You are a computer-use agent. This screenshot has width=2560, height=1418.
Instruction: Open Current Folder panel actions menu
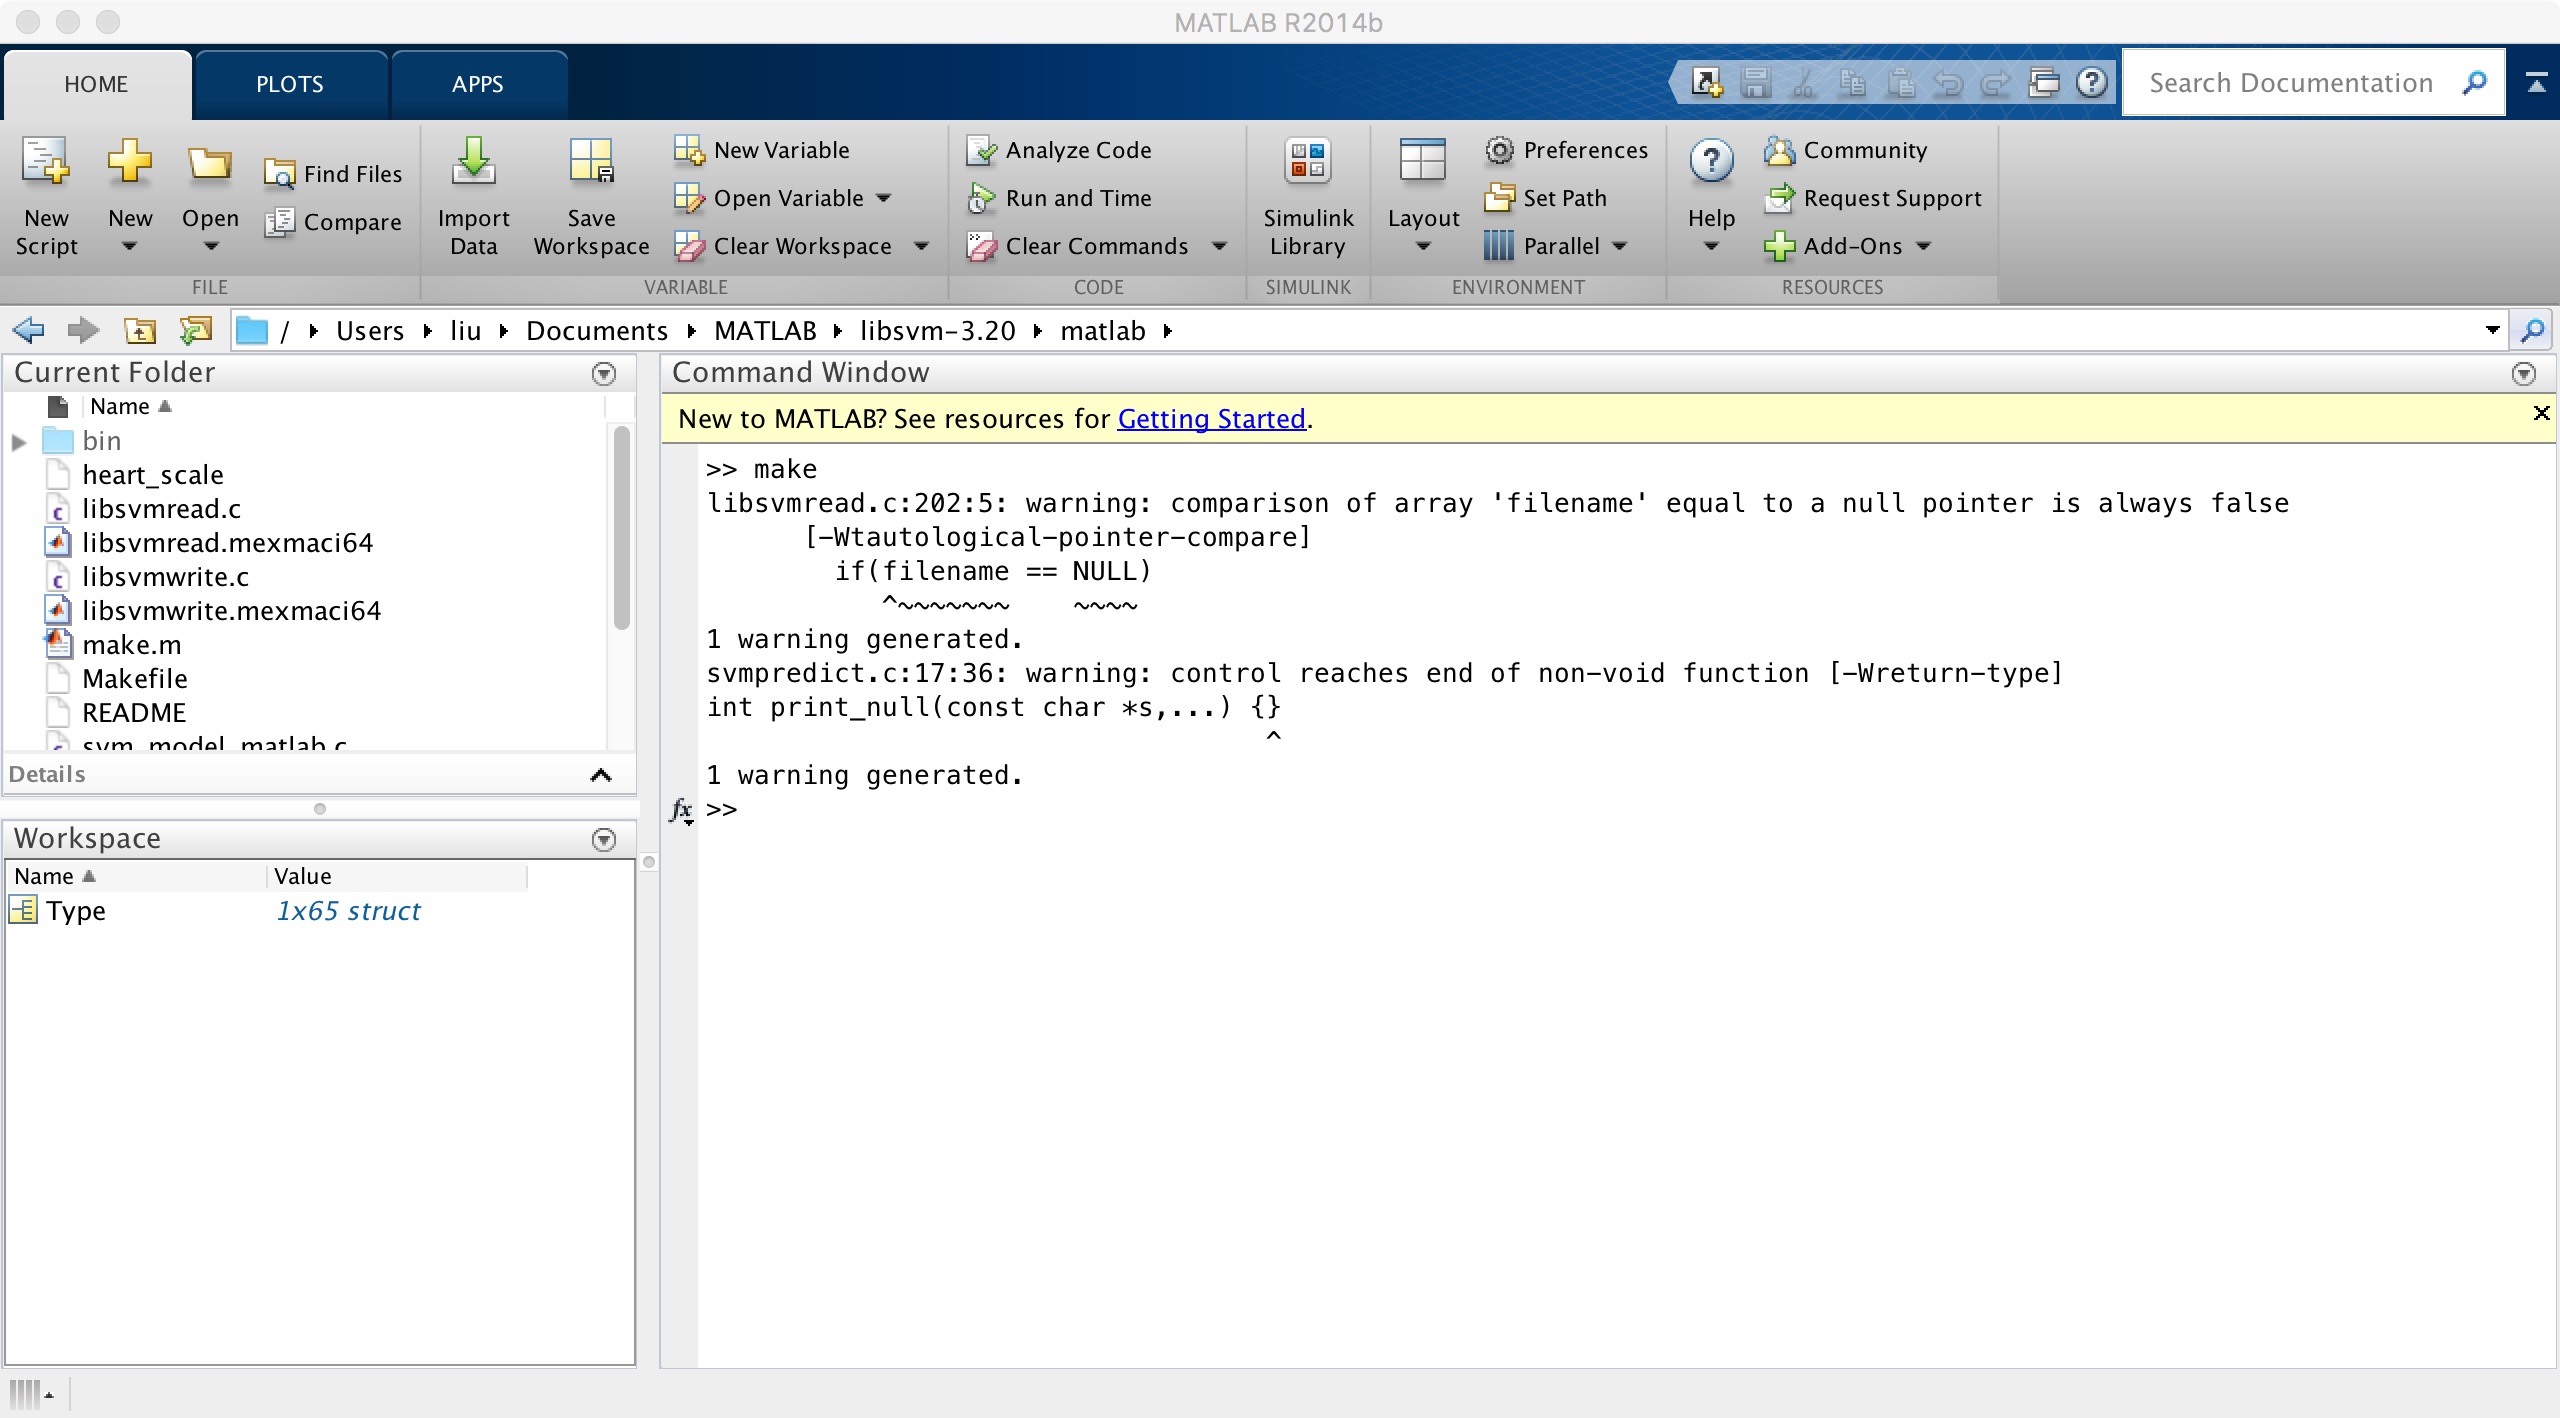pos(604,373)
